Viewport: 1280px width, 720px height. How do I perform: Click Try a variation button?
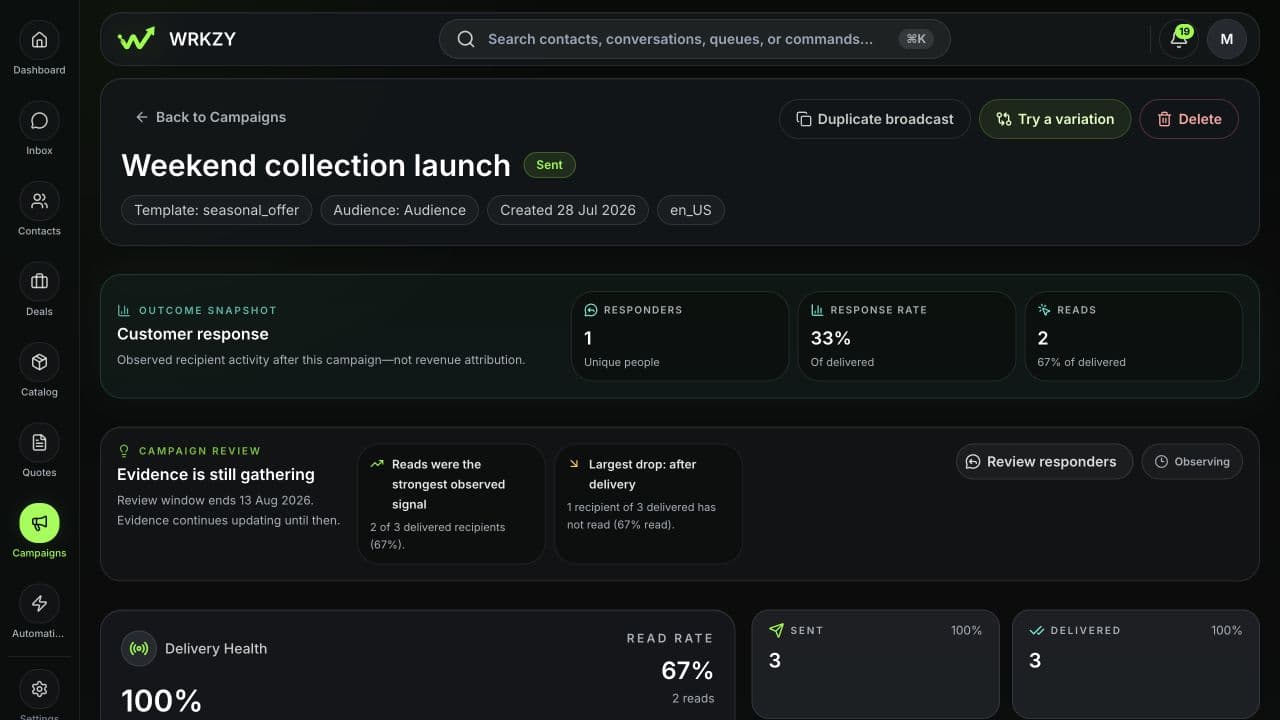[1055, 119]
